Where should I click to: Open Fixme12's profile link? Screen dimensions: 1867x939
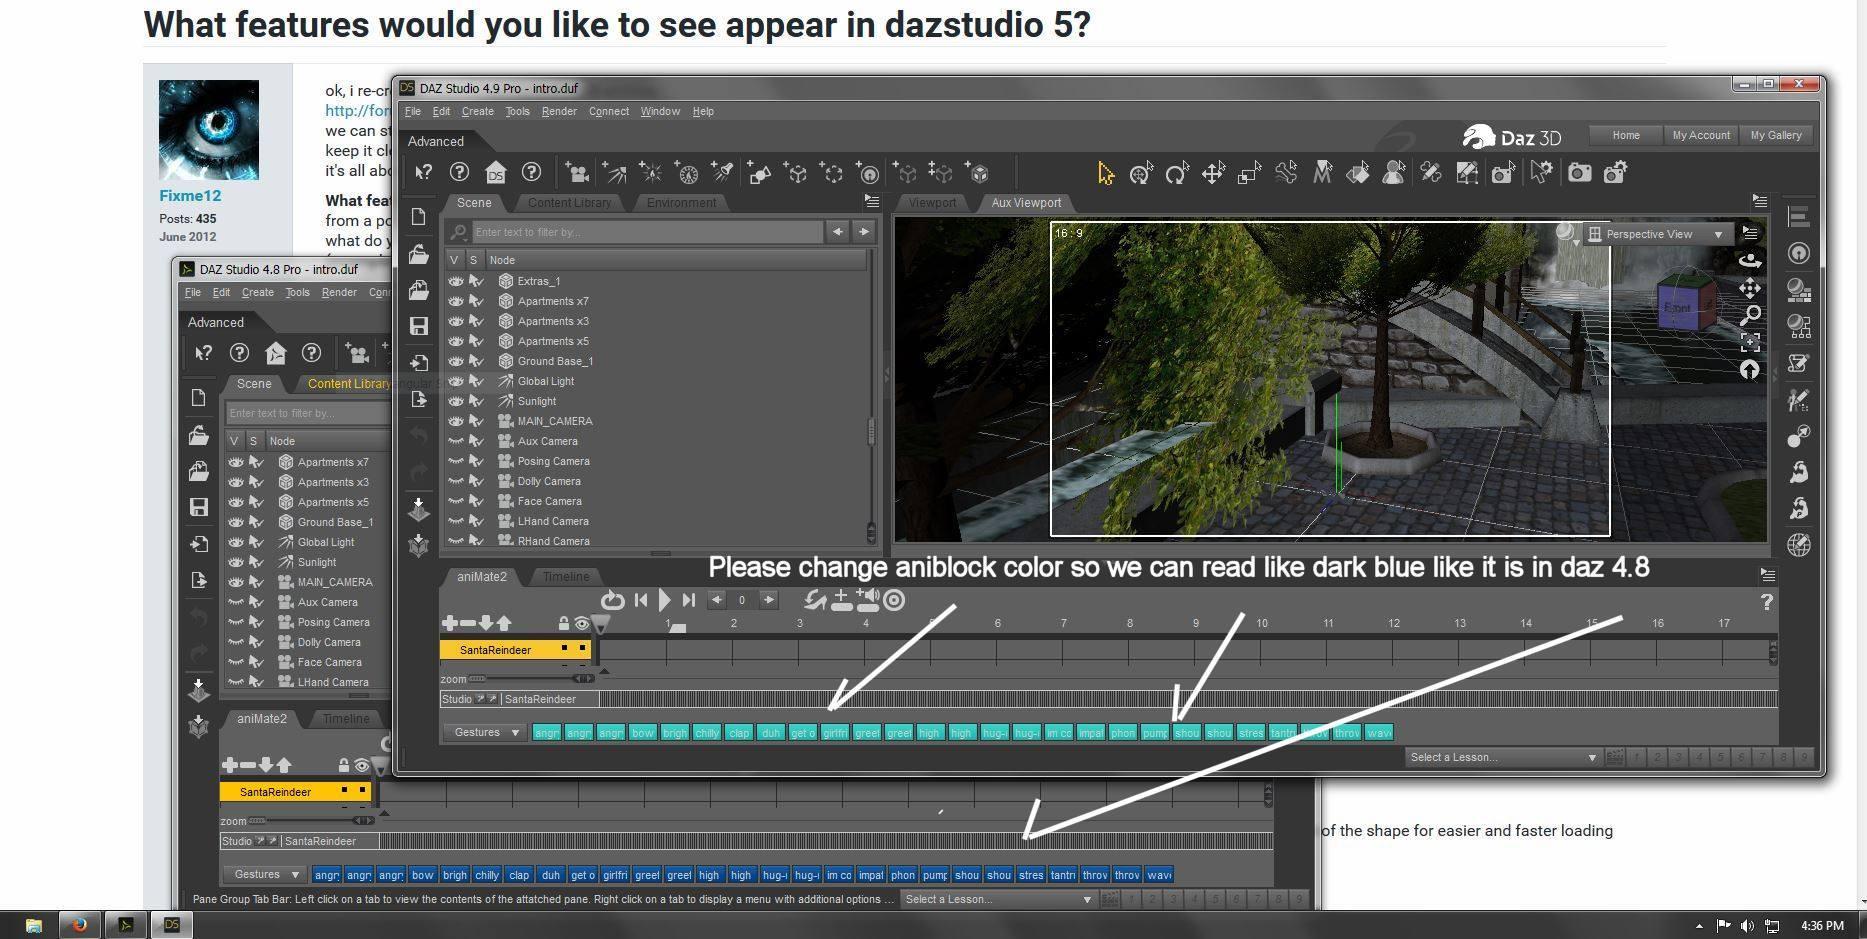[190, 196]
